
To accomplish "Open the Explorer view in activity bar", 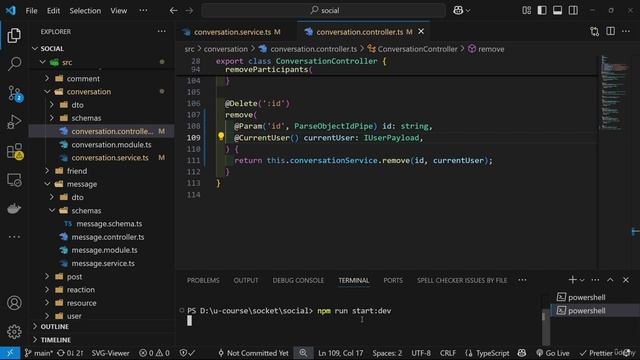I will [x=14, y=36].
